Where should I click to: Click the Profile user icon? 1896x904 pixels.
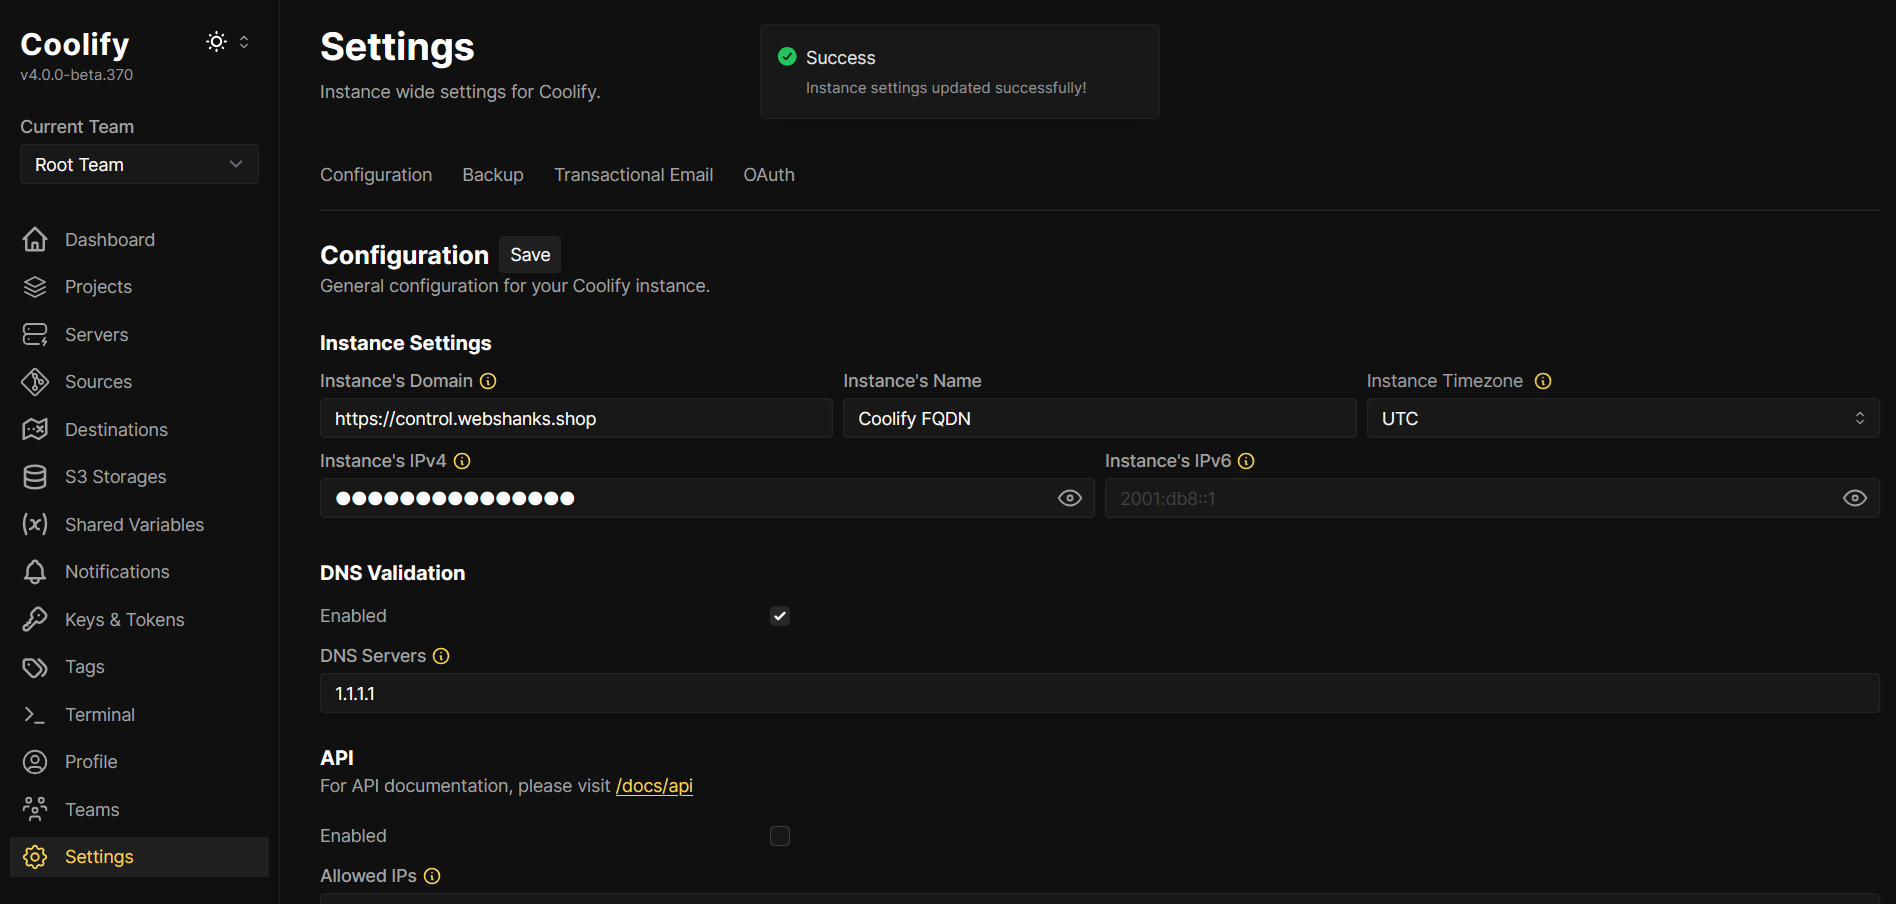coord(35,762)
